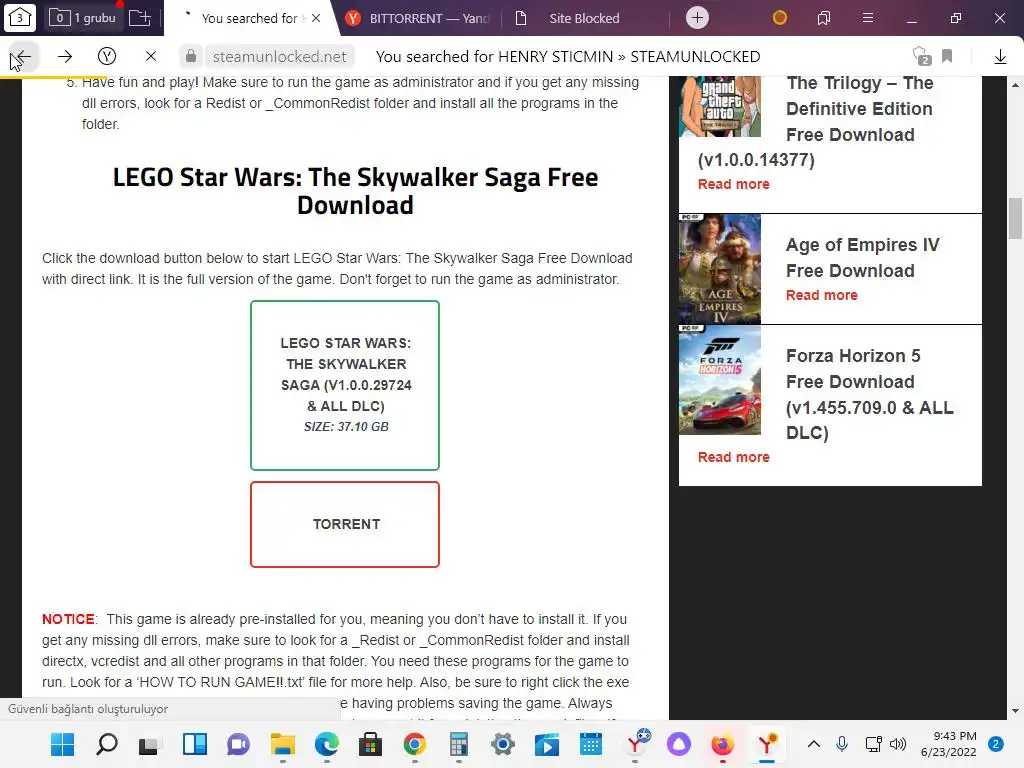The width and height of the screenshot is (1024, 768).
Task: Show hidden system tray icons
Action: click(814, 744)
